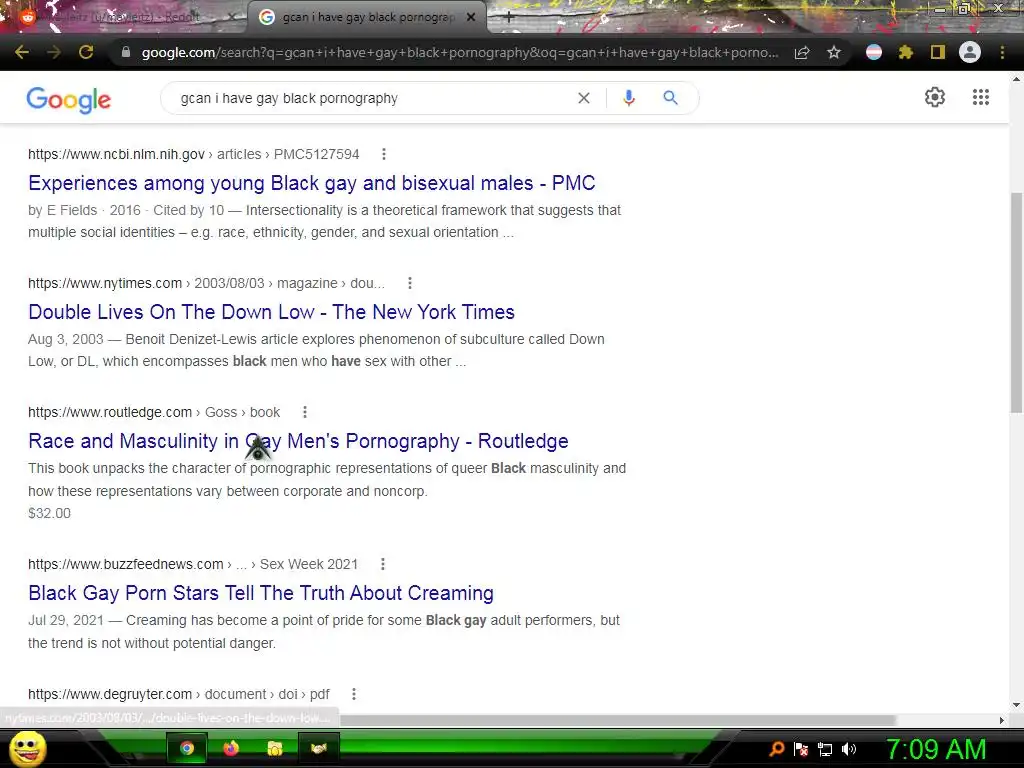Click the 7:09 AM taskbar clock
The height and width of the screenshot is (768, 1024).
935,749
